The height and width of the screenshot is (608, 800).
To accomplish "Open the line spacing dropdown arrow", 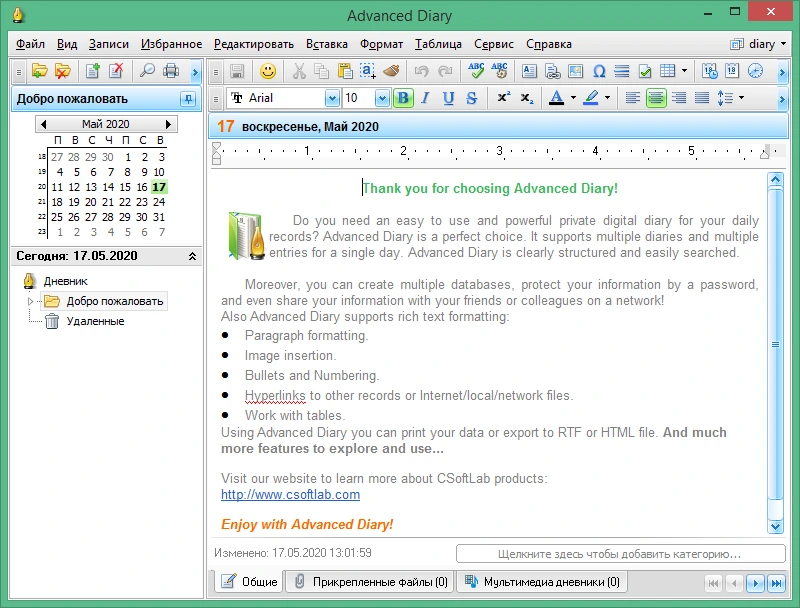I will (x=741, y=98).
